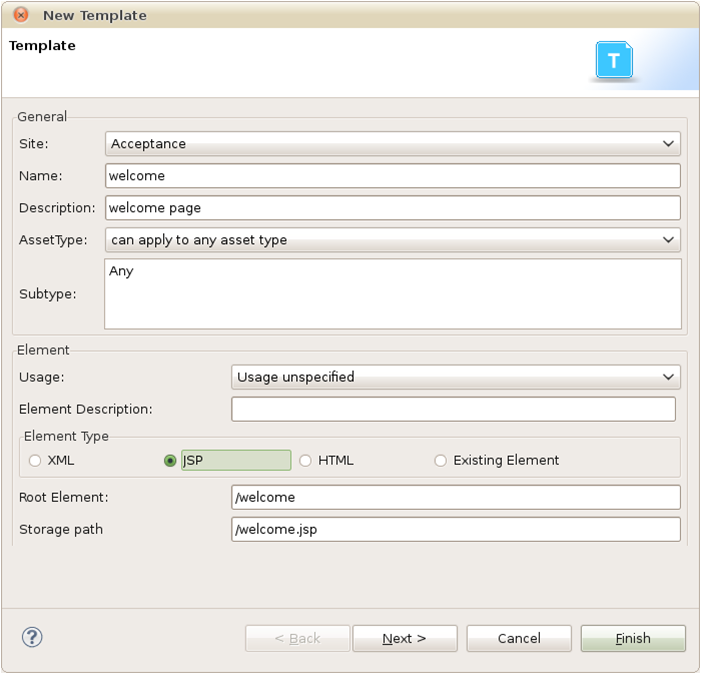Open the Site dropdown showing Acceptance
Viewport: 701px width, 674px height.
coord(393,143)
